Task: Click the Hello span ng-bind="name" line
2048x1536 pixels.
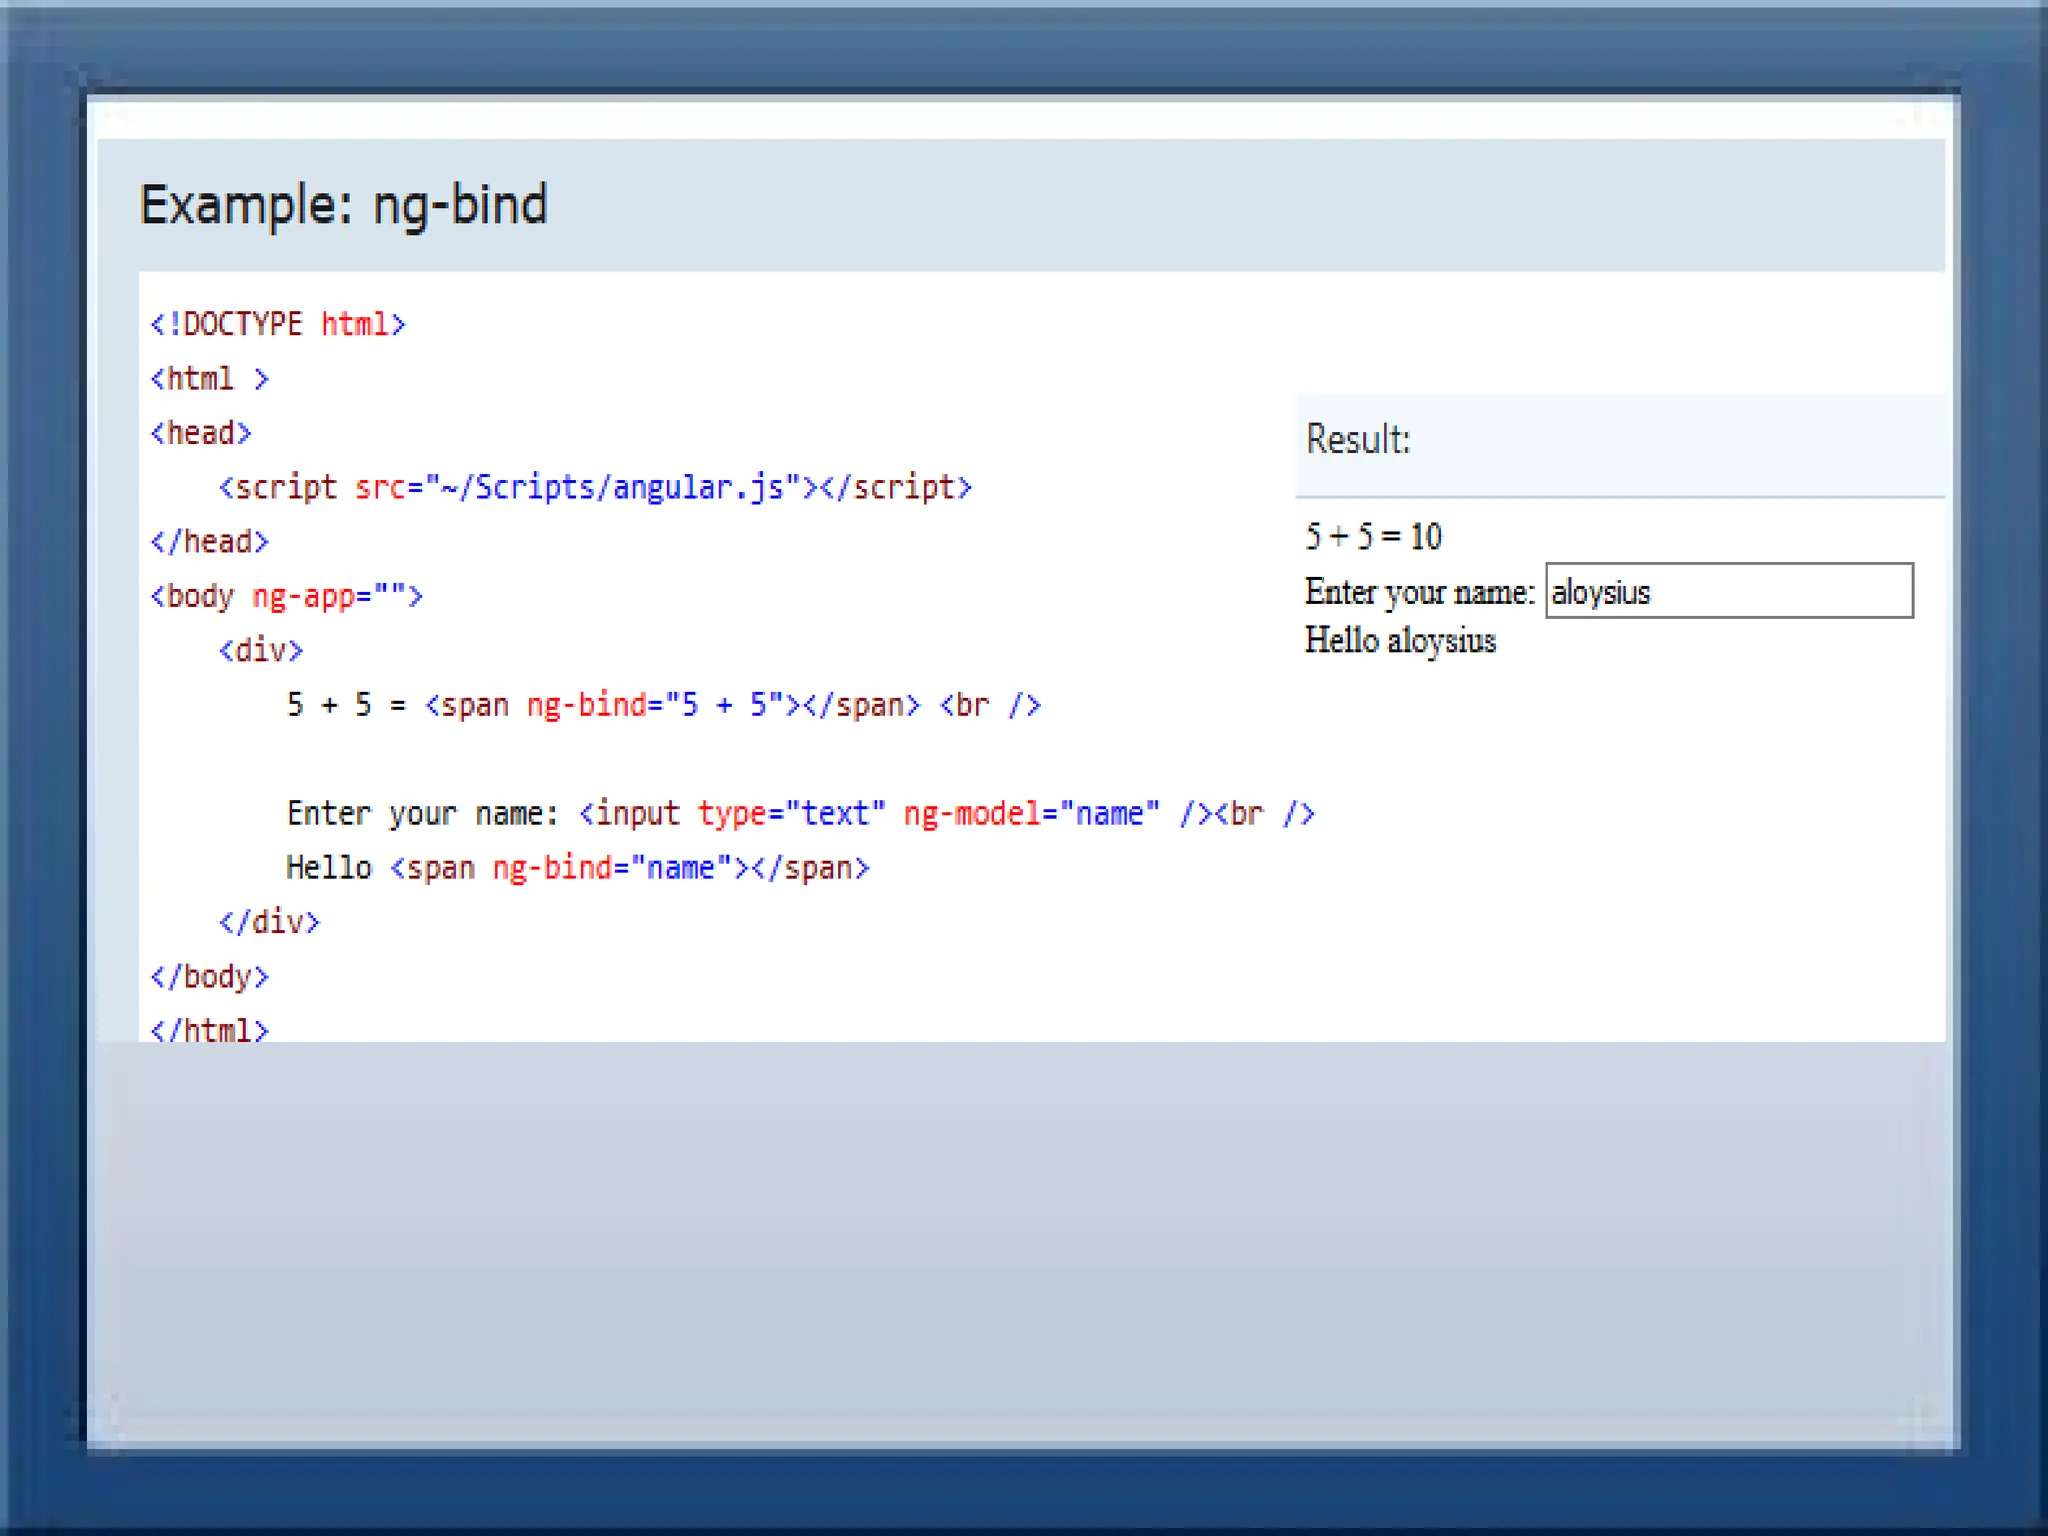Action: coord(577,868)
